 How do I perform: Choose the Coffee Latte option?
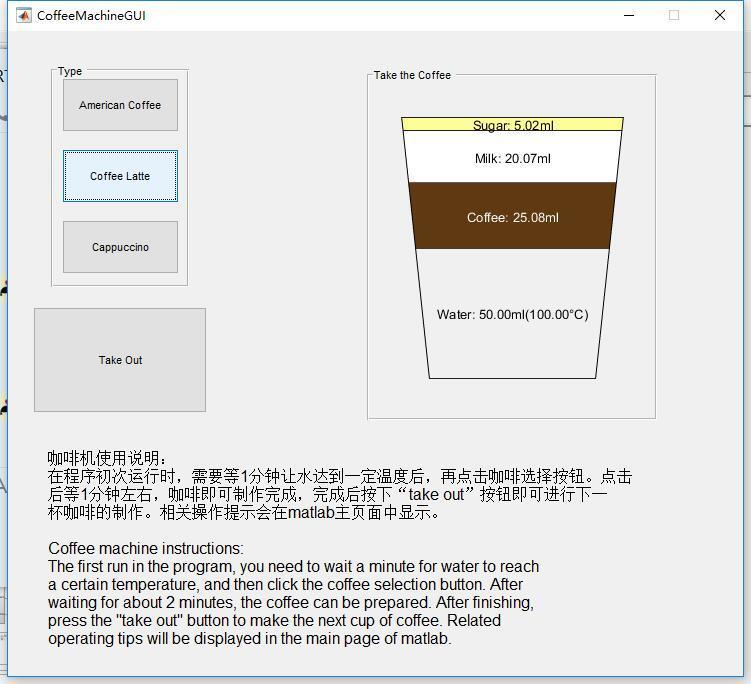click(x=120, y=176)
